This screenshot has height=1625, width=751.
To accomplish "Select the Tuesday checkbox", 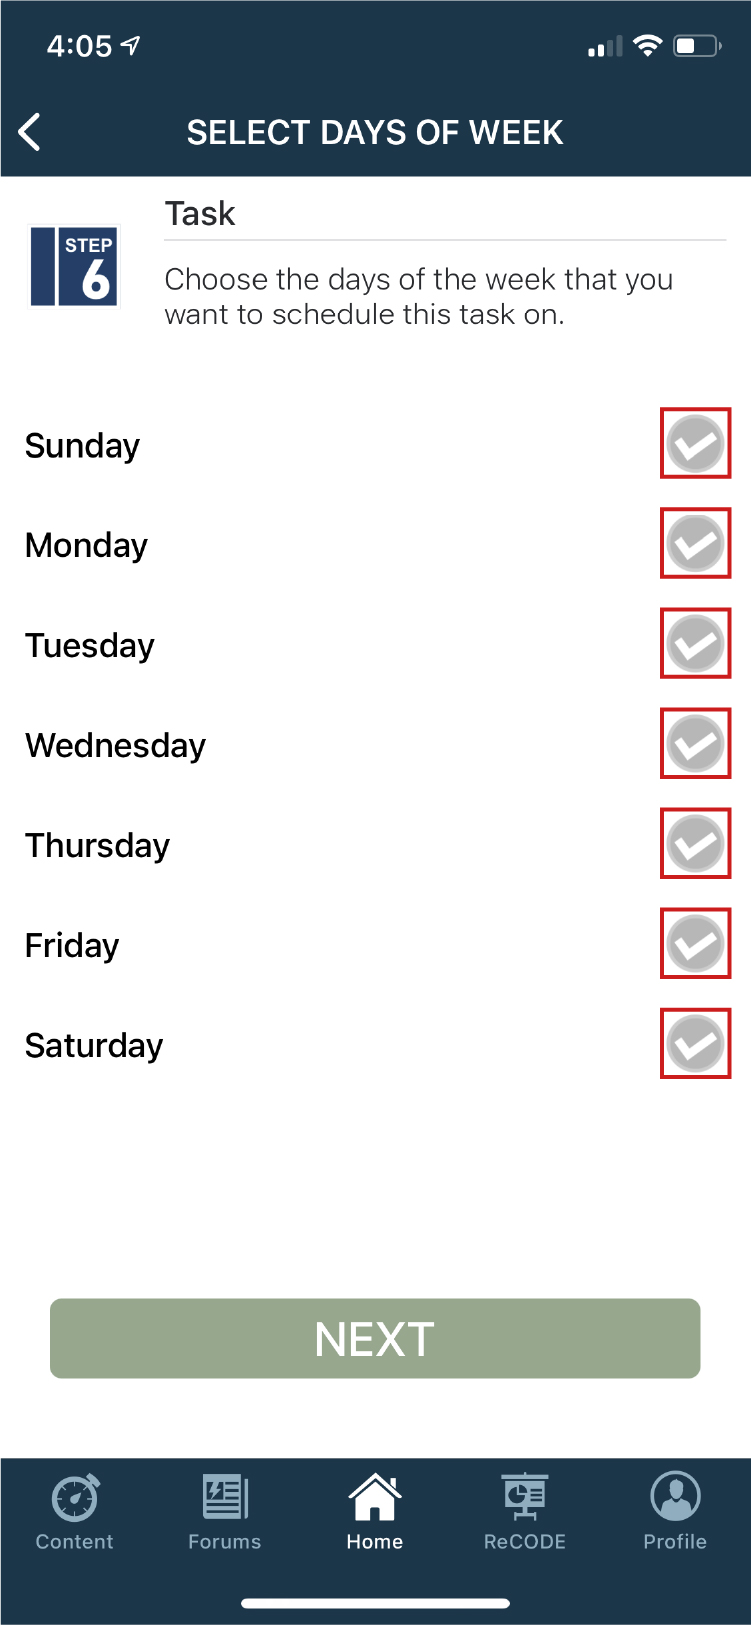I will click(695, 644).
